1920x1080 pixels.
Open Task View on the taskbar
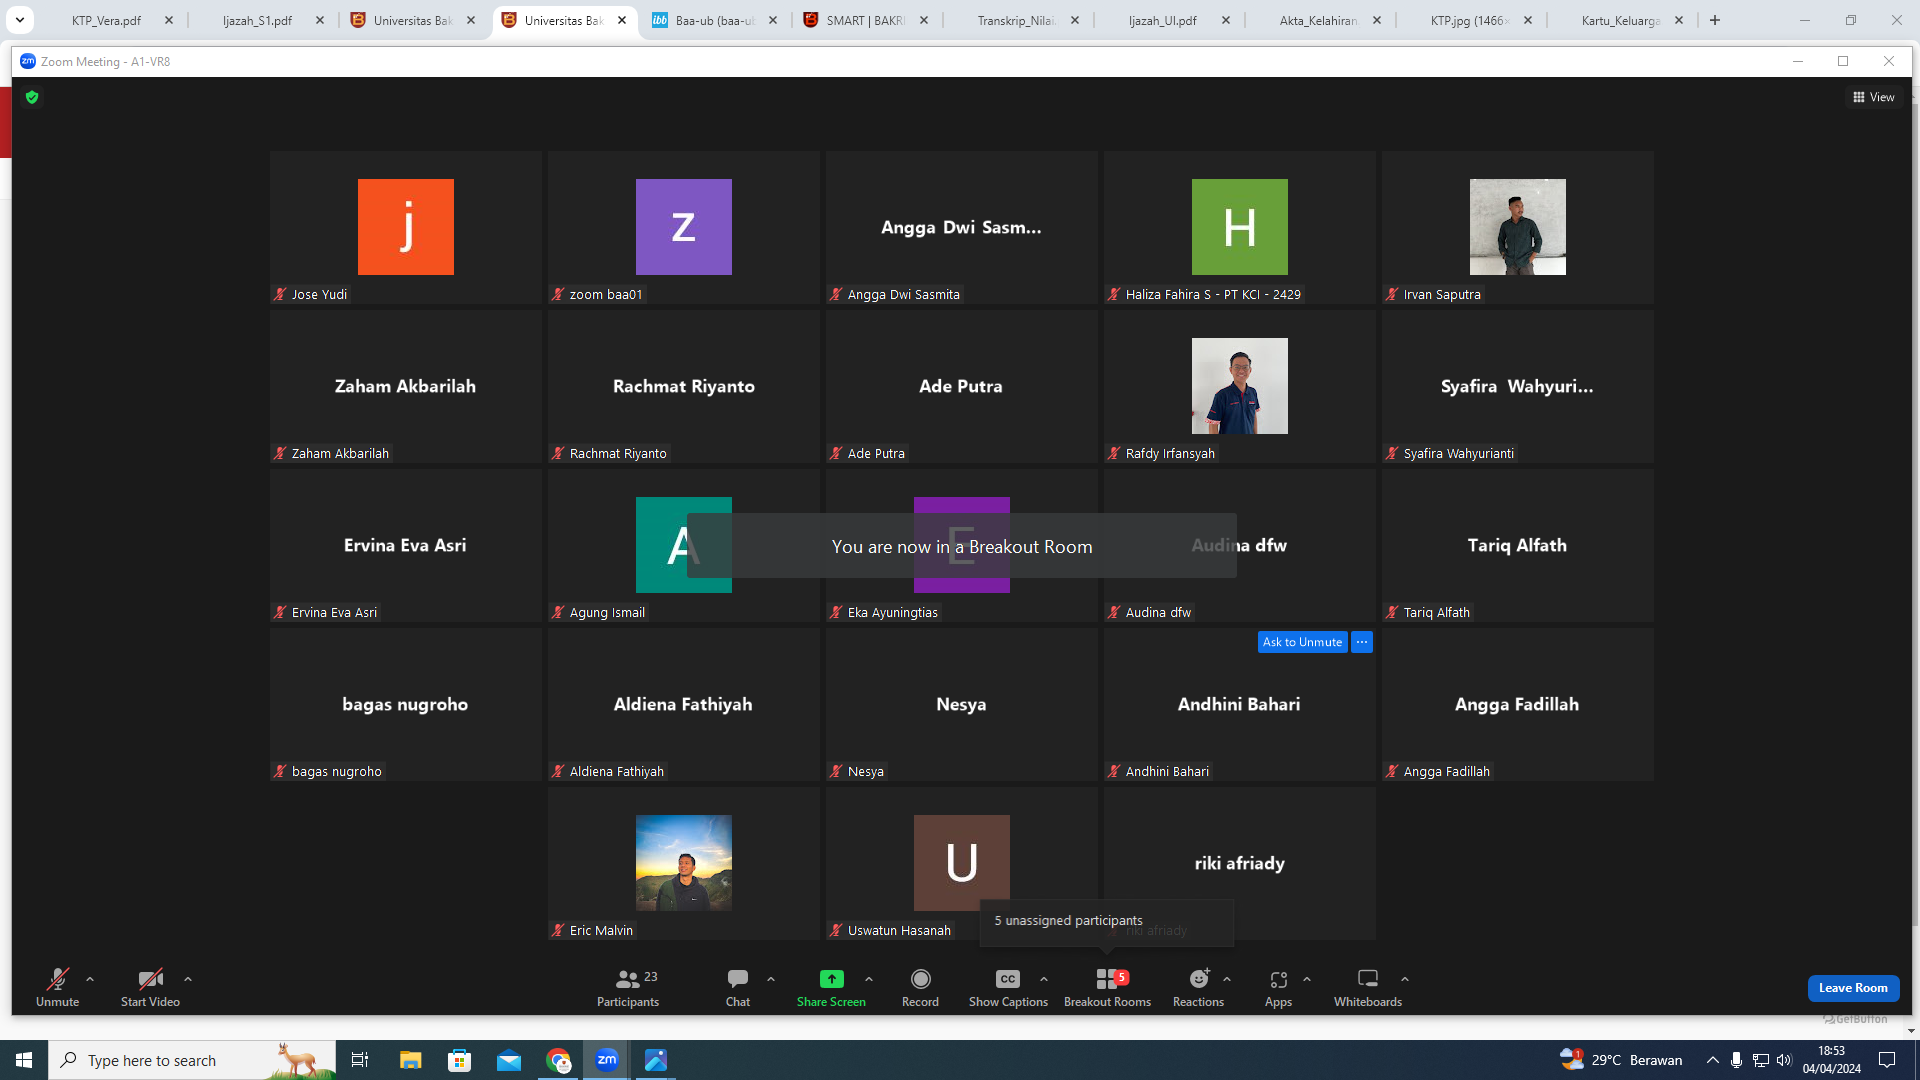click(360, 1060)
